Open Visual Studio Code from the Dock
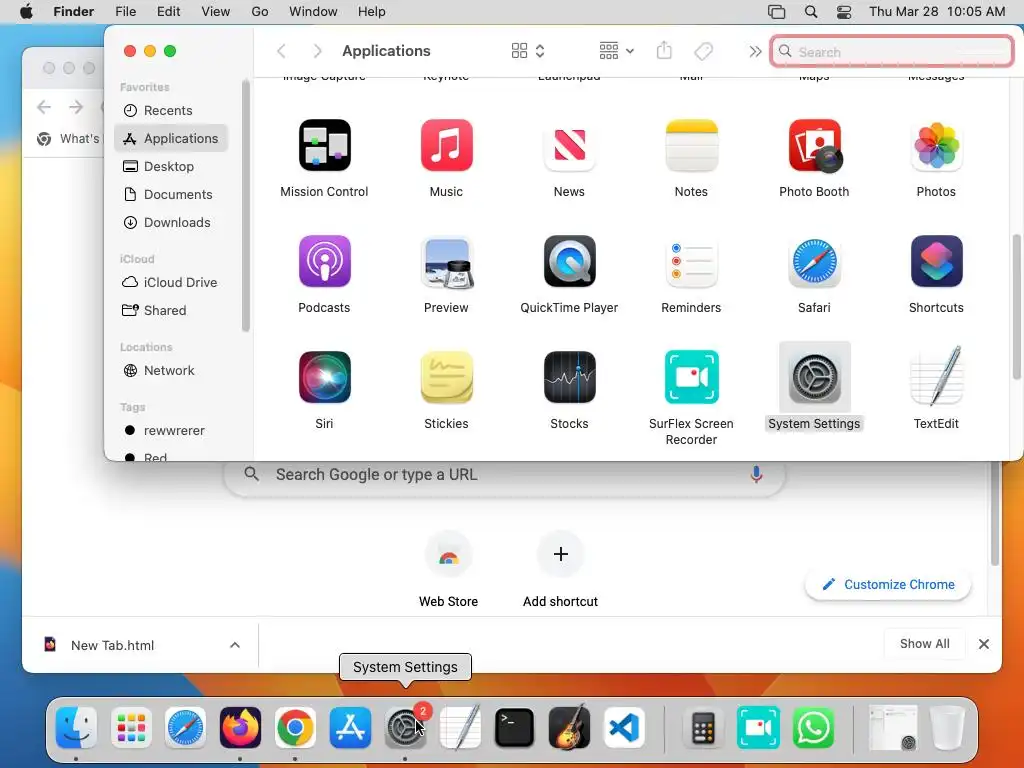Viewport: 1024px width, 768px height. click(x=624, y=728)
